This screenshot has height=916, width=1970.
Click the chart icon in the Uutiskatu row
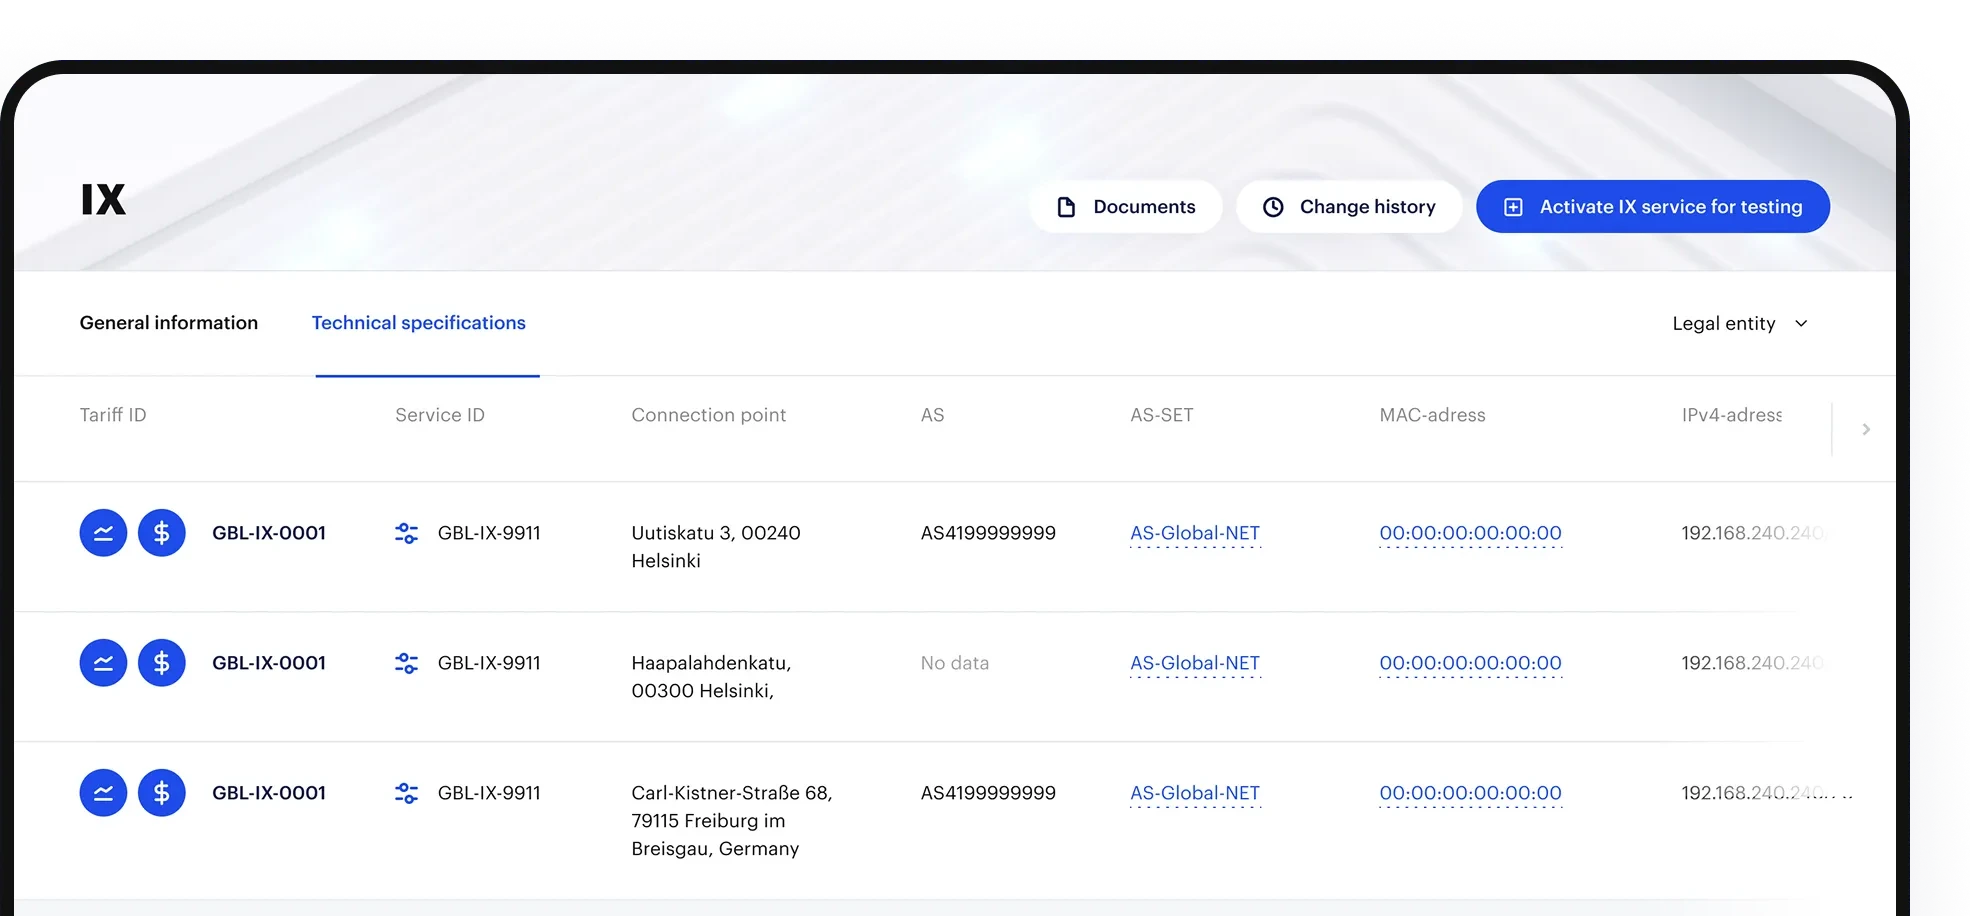click(103, 533)
